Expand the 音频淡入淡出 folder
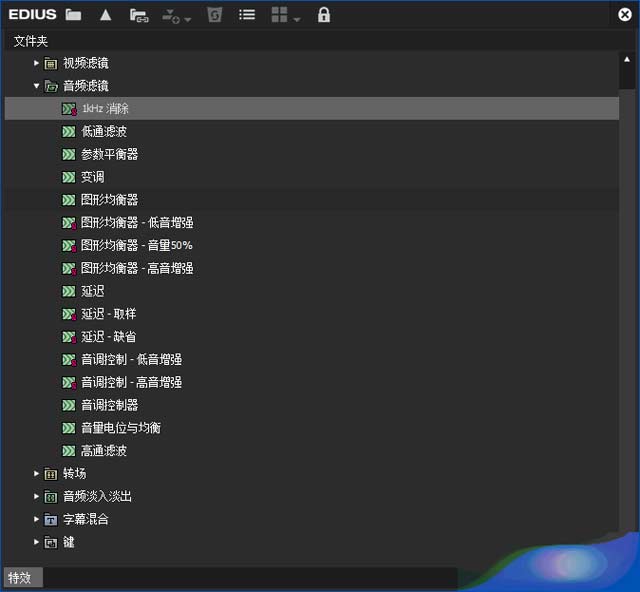Image resolution: width=640 pixels, height=592 pixels. coord(36,496)
